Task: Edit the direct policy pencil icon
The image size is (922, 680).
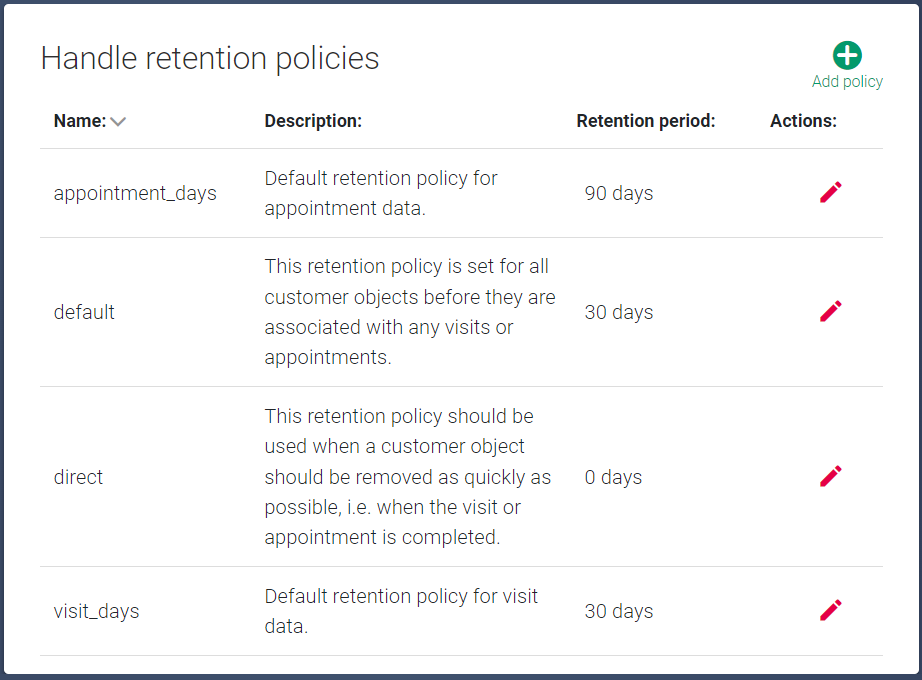Action: [x=831, y=476]
